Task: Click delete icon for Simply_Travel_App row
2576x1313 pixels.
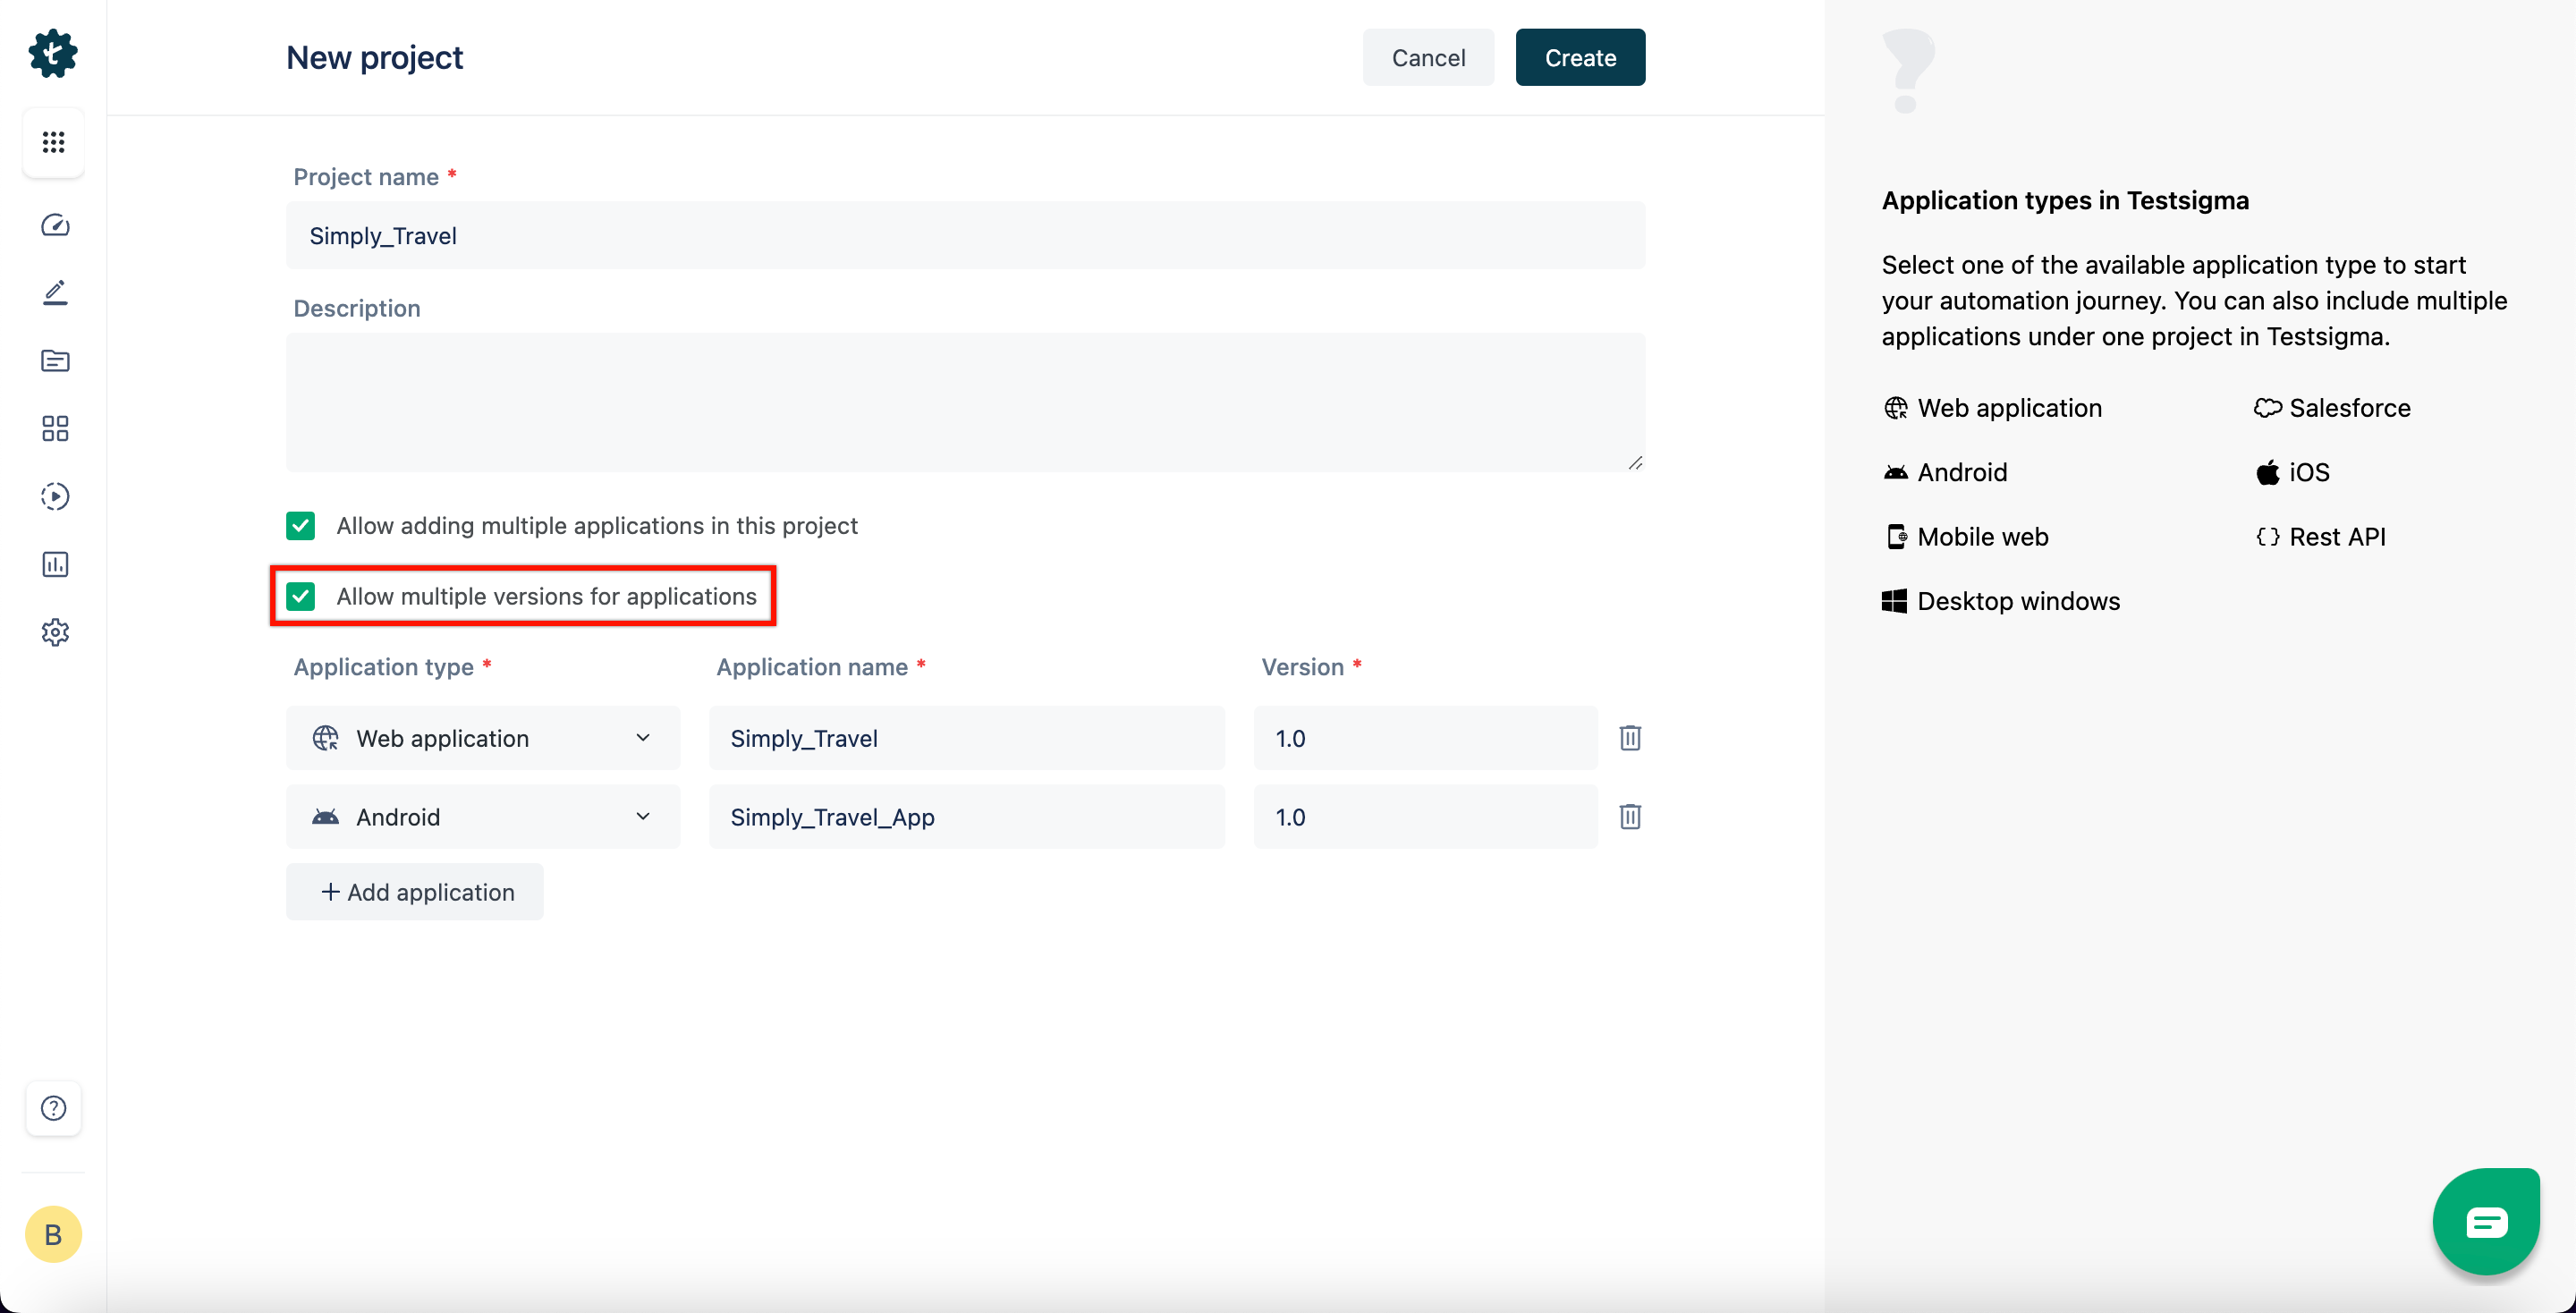Action: pyautogui.click(x=1629, y=817)
